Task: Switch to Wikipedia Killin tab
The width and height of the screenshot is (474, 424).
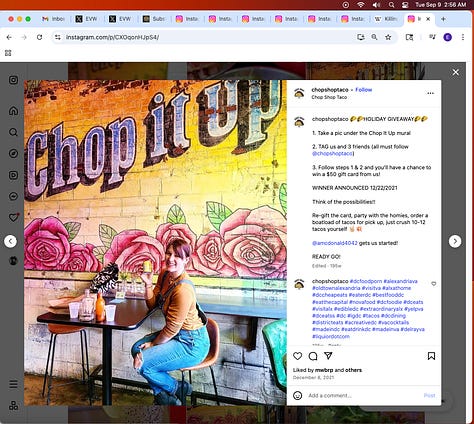Action: (x=386, y=19)
